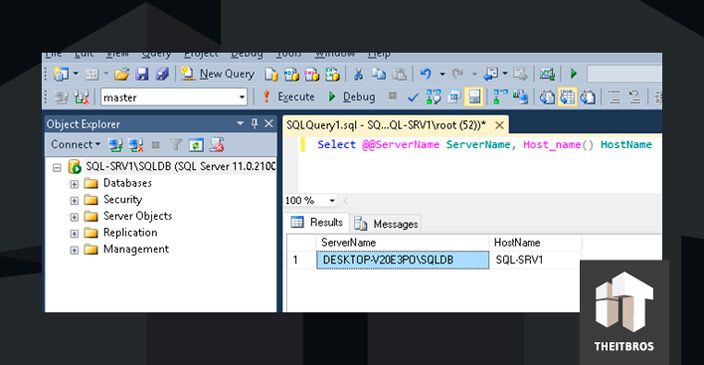This screenshot has height=365, width=704.
Task: Select the SQL-SRV1 HostName result cell
Action: pyautogui.click(x=535, y=260)
